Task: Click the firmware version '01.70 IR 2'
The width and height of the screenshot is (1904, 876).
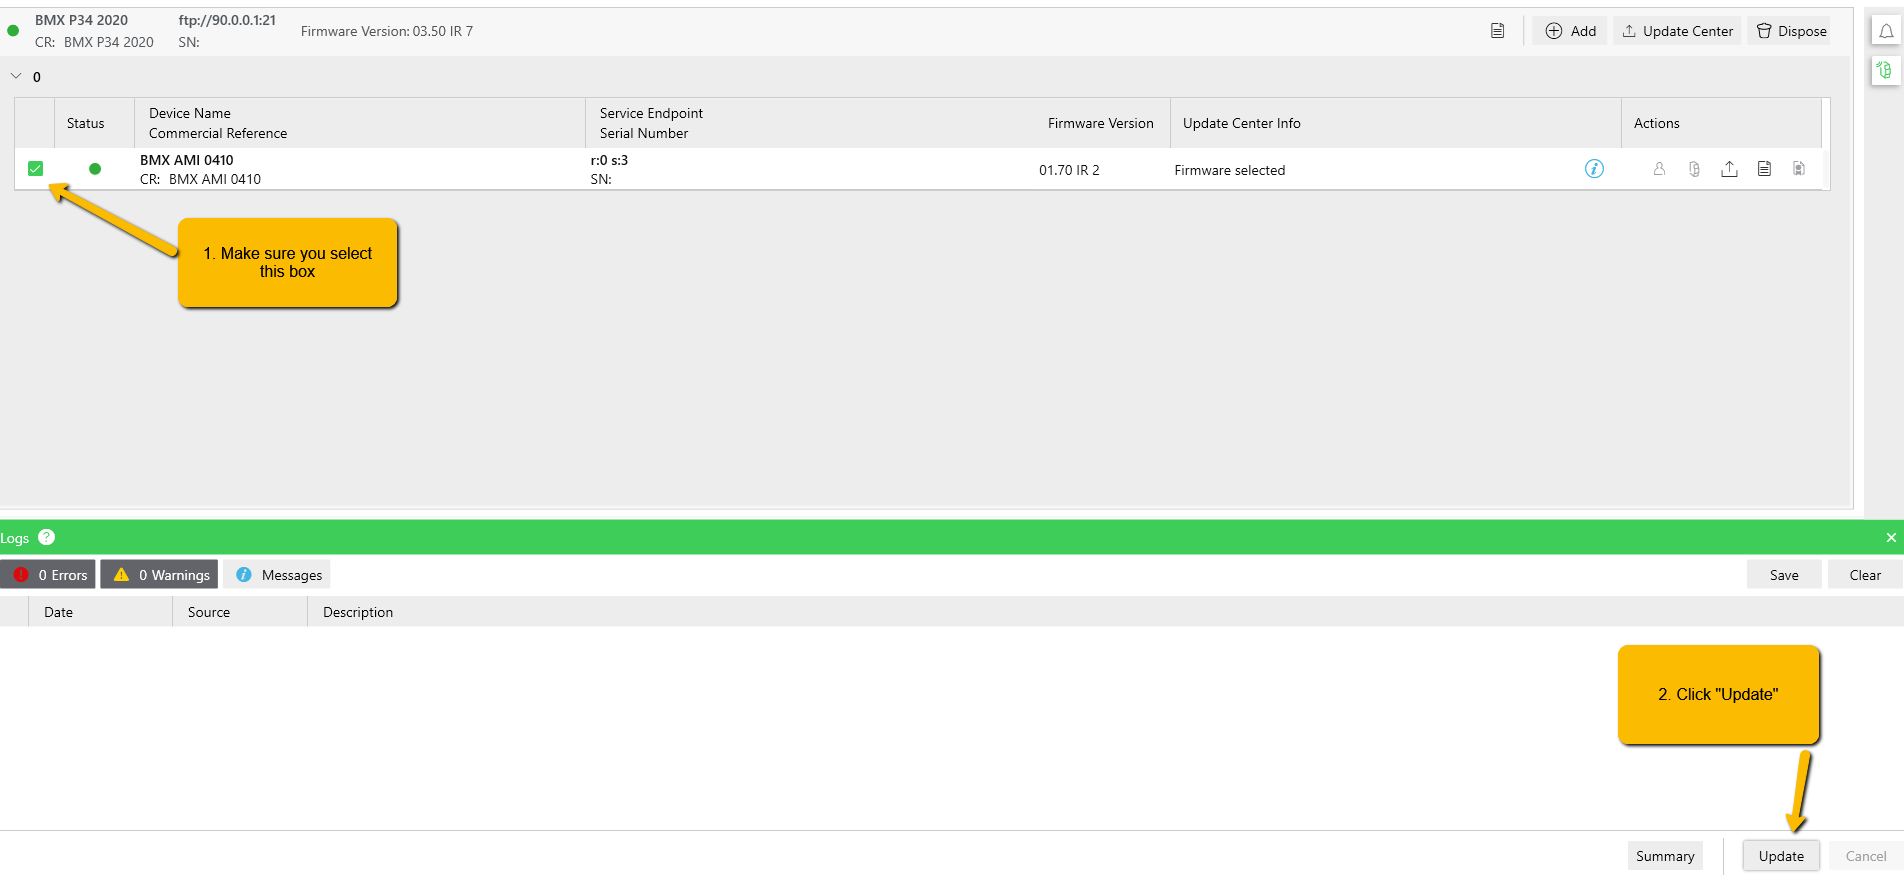Action: [1069, 170]
